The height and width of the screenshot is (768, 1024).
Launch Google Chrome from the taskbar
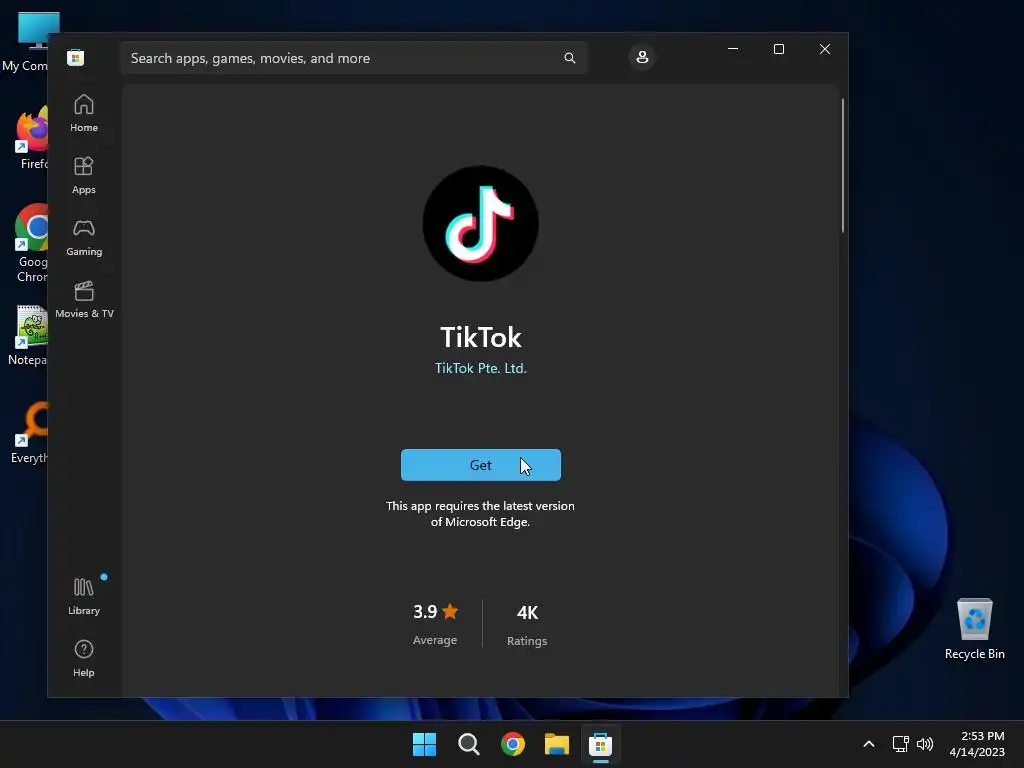513,744
